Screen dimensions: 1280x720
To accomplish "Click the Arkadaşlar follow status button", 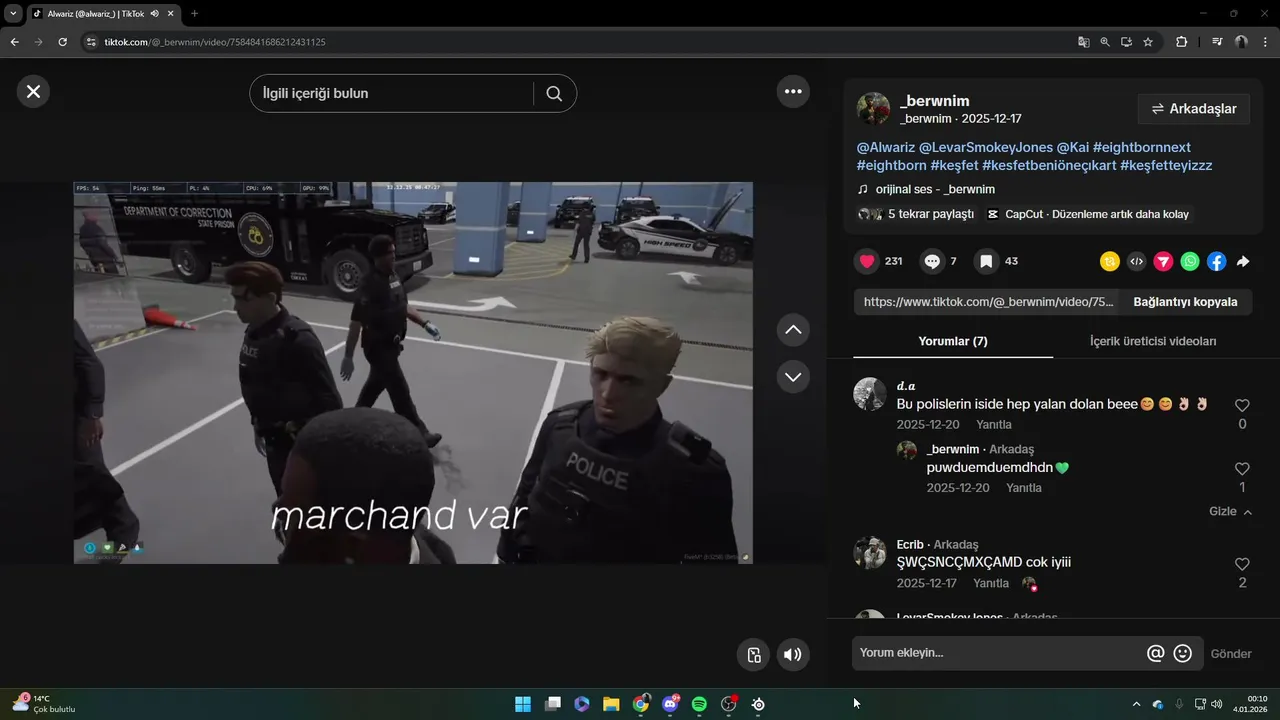I will click(1194, 109).
